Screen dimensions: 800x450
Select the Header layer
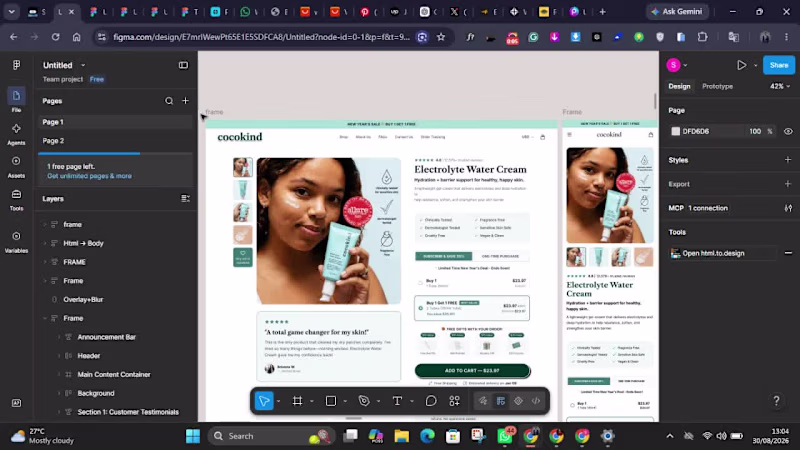89,356
